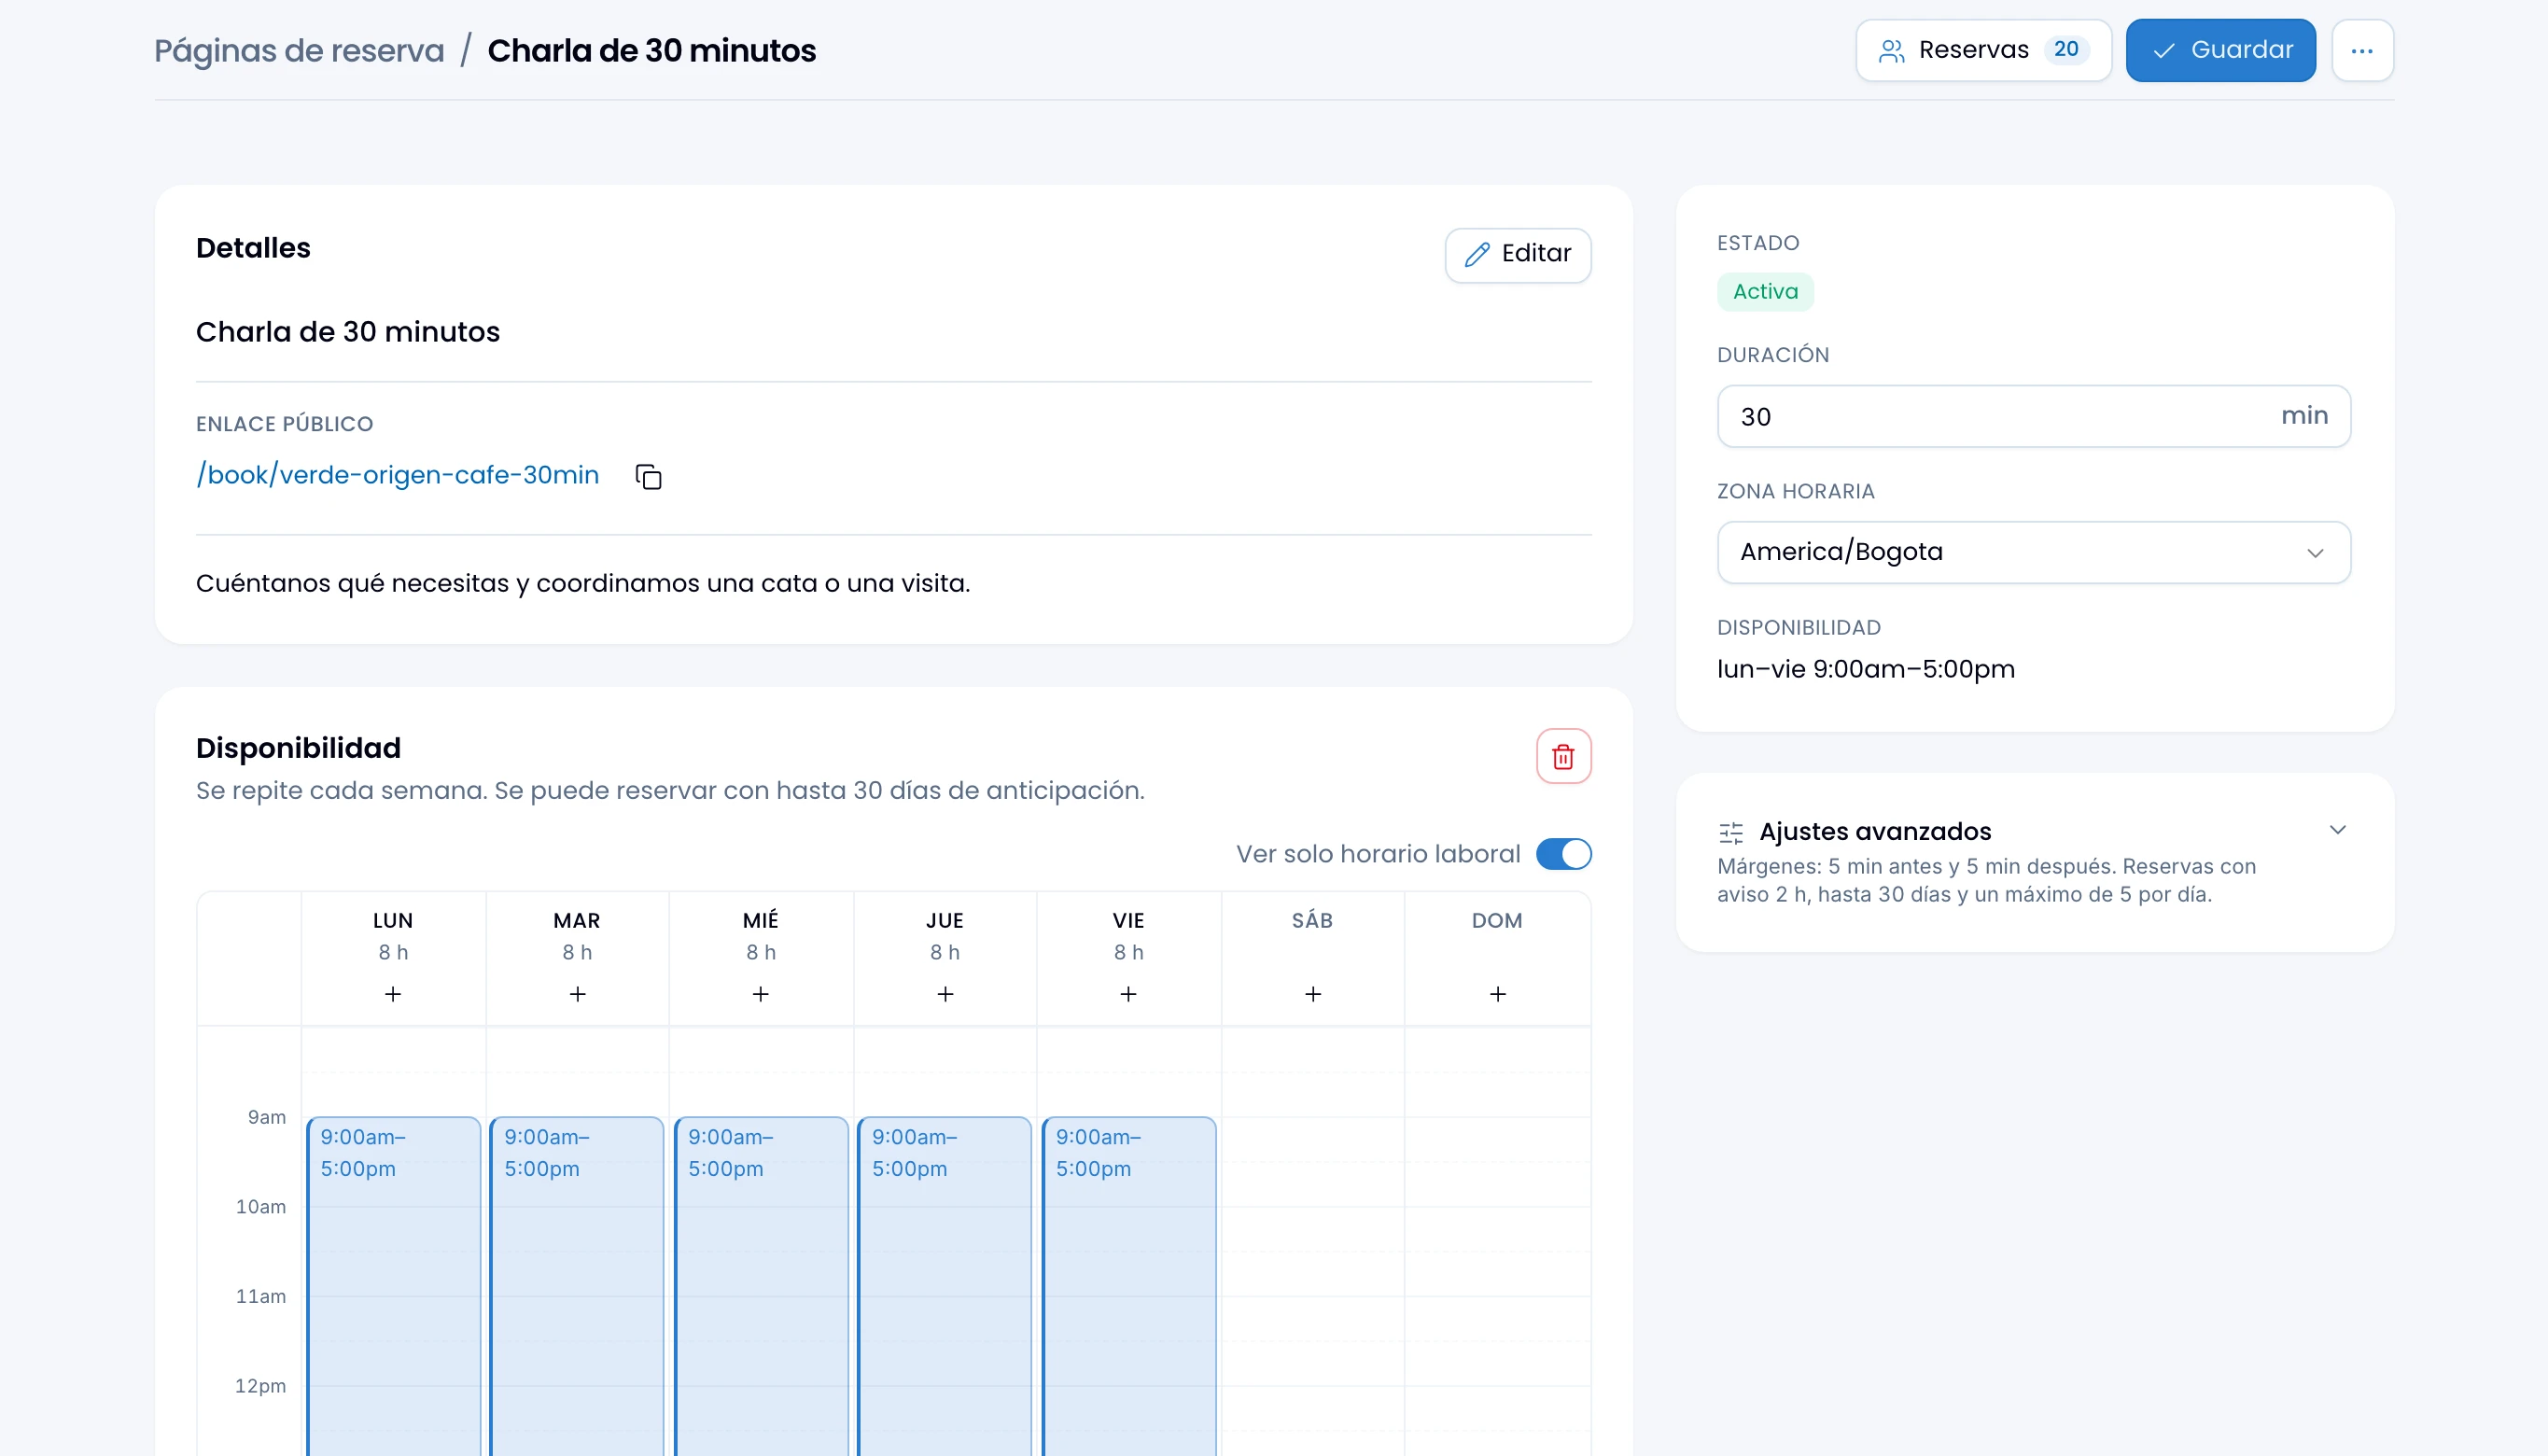Open Reservas list with 20 bookings
2548x1456 pixels.
click(1983, 50)
